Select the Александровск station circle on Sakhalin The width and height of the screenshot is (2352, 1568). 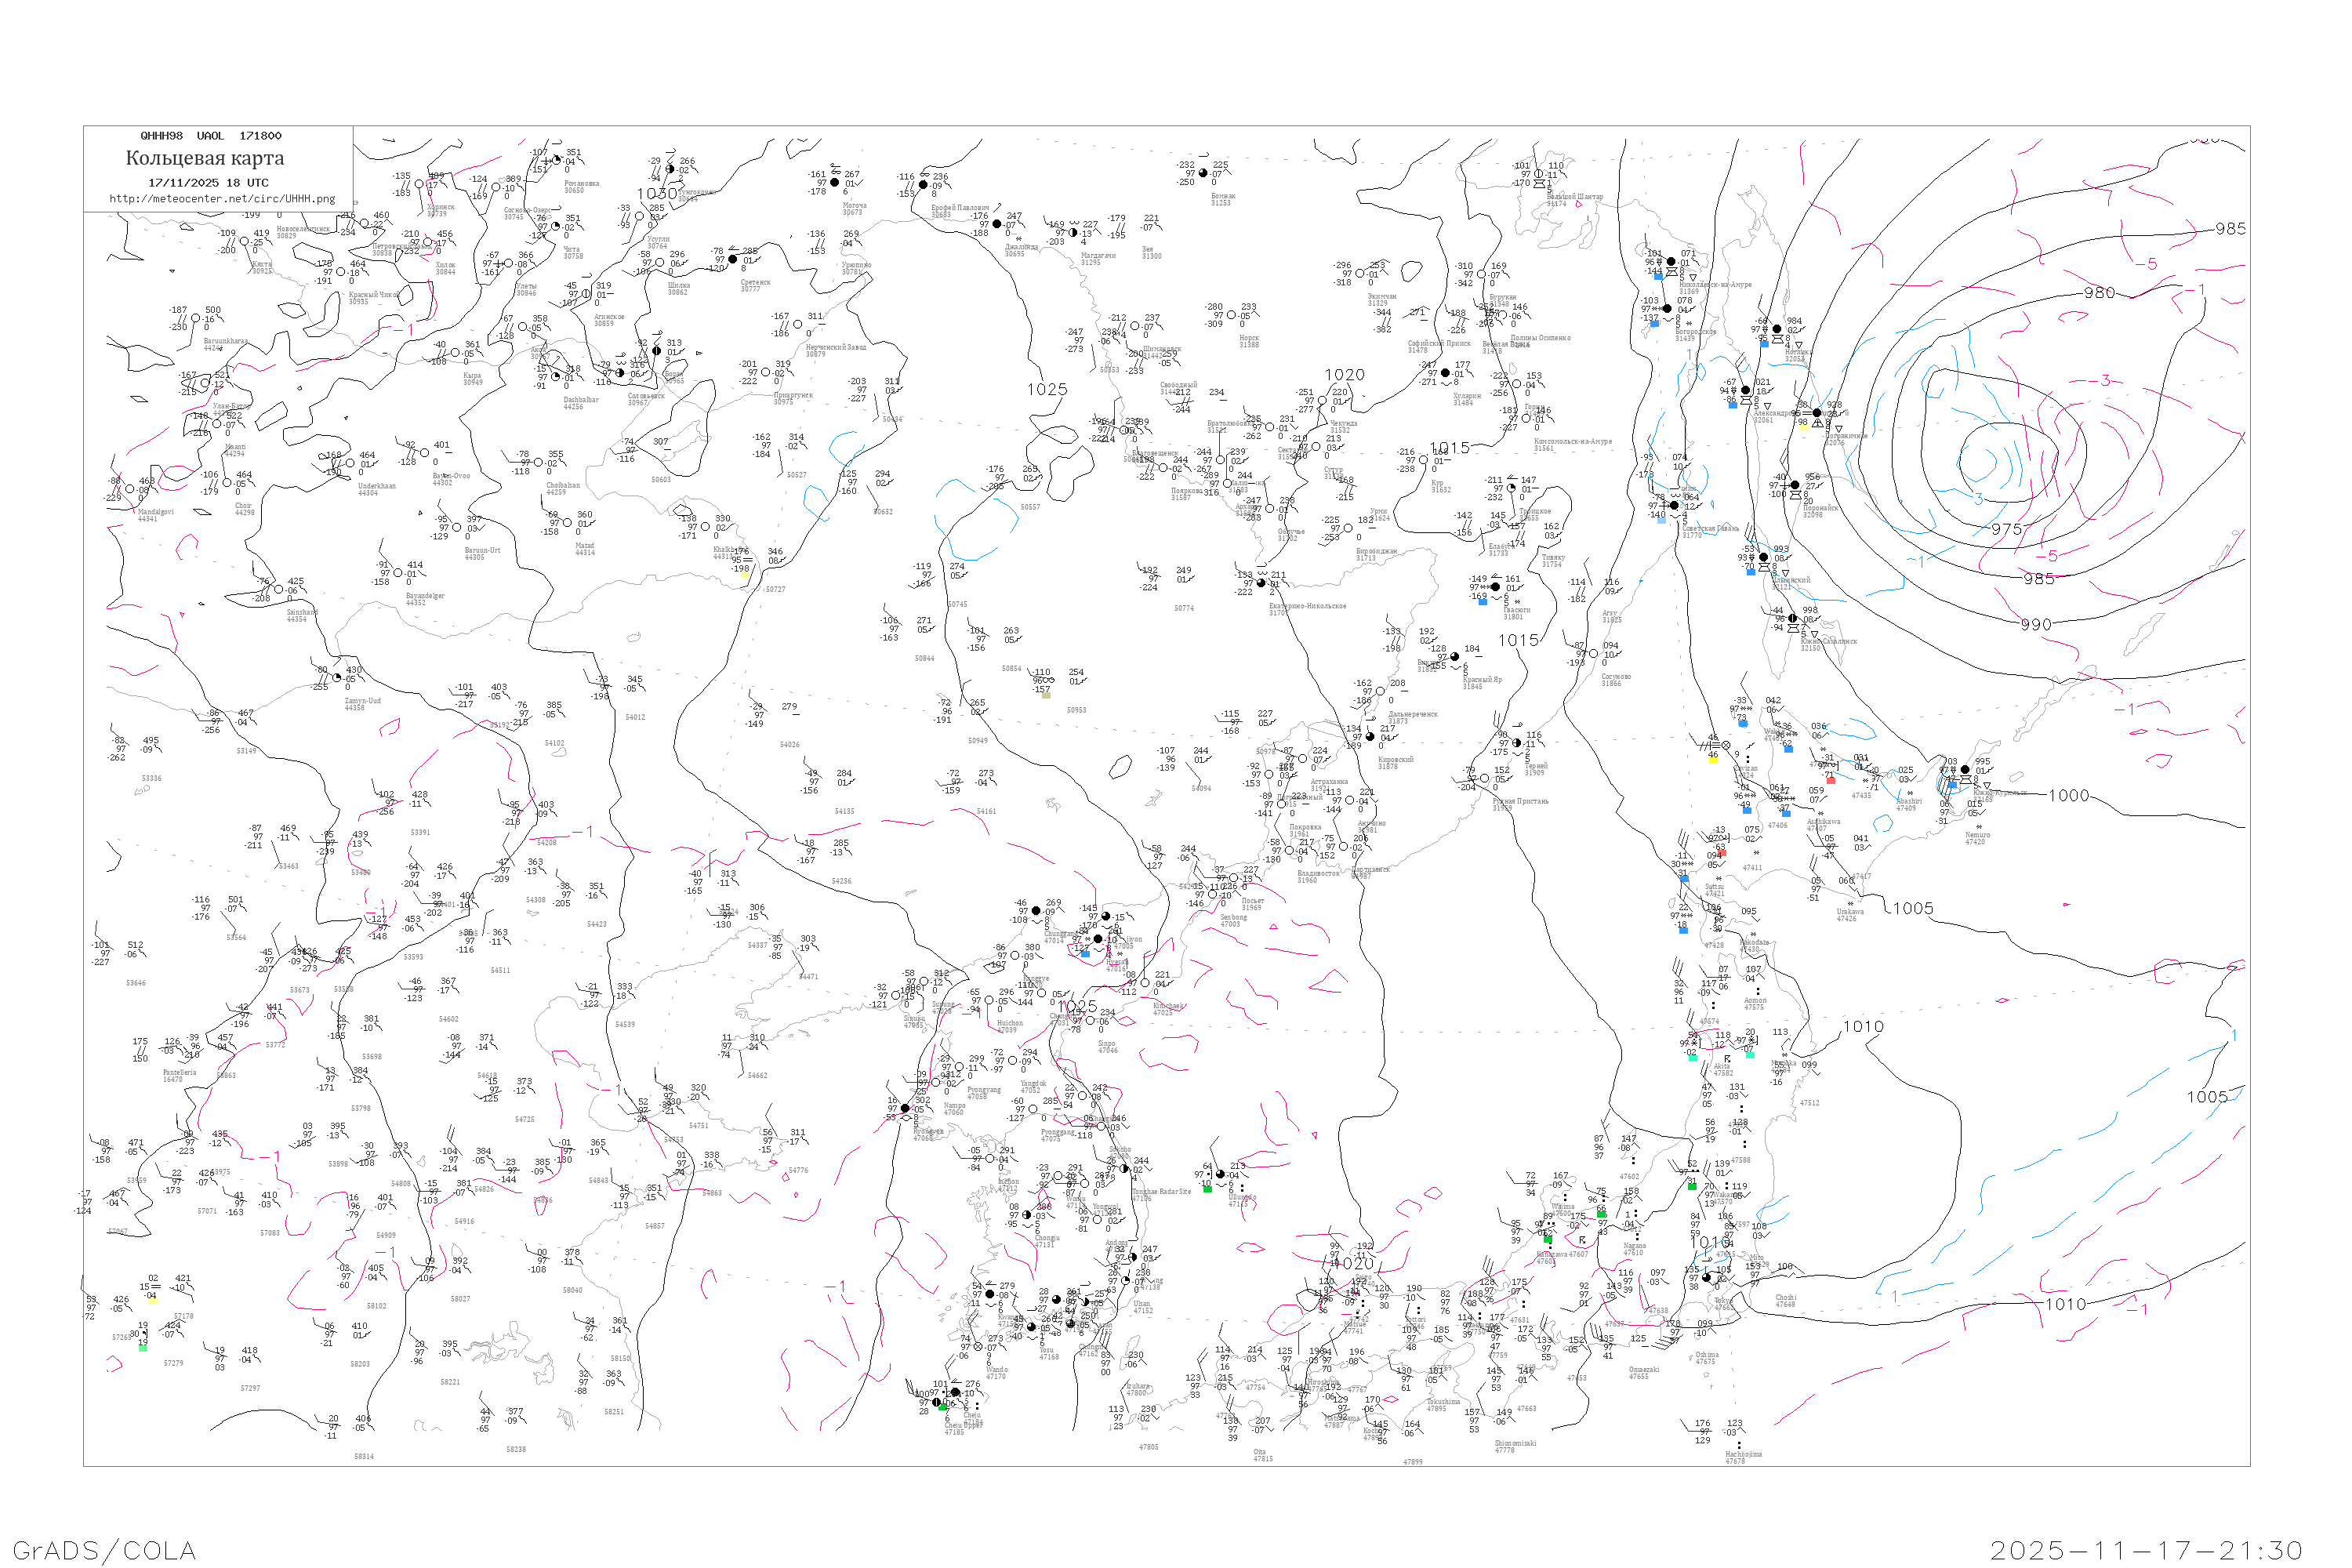point(1746,391)
